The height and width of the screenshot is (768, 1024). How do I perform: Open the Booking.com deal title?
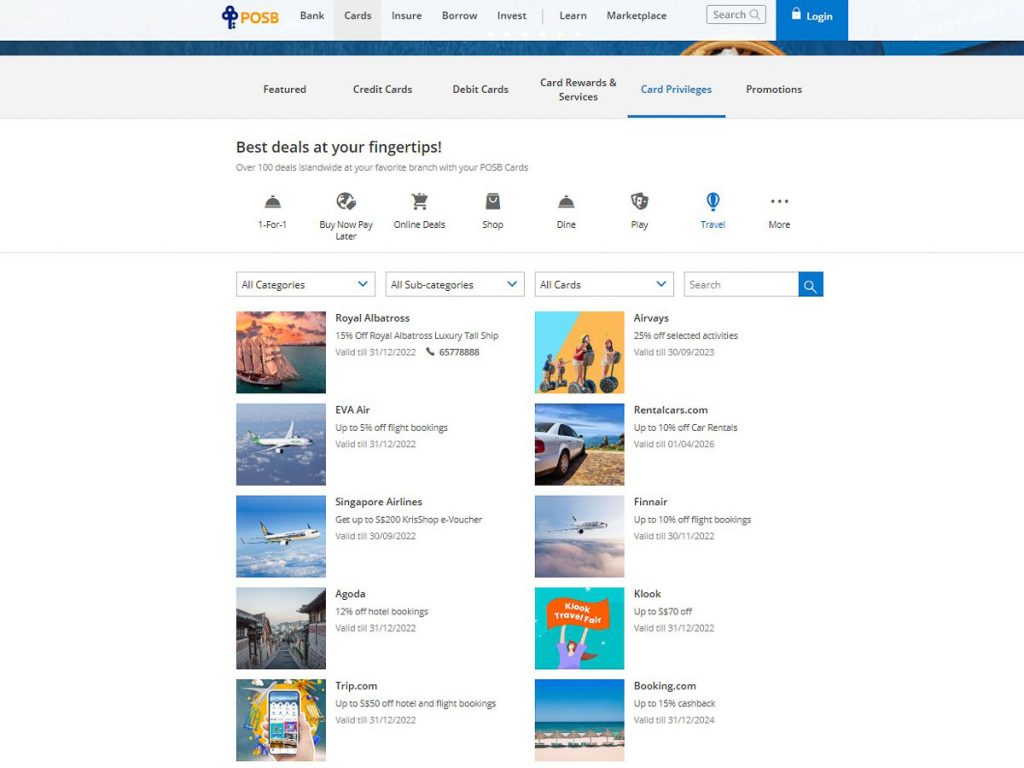pyautogui.click(x=665, y=686)
